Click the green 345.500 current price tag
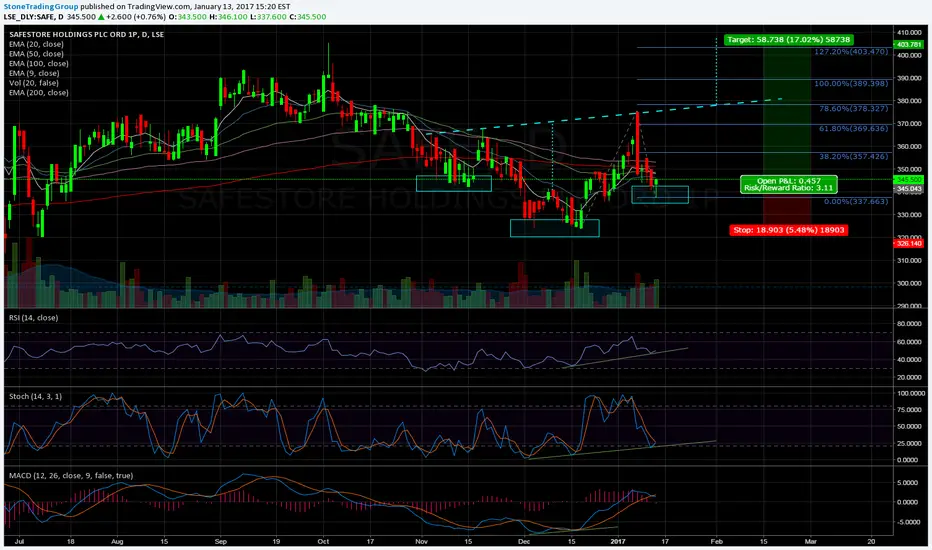 coord(909,180)
